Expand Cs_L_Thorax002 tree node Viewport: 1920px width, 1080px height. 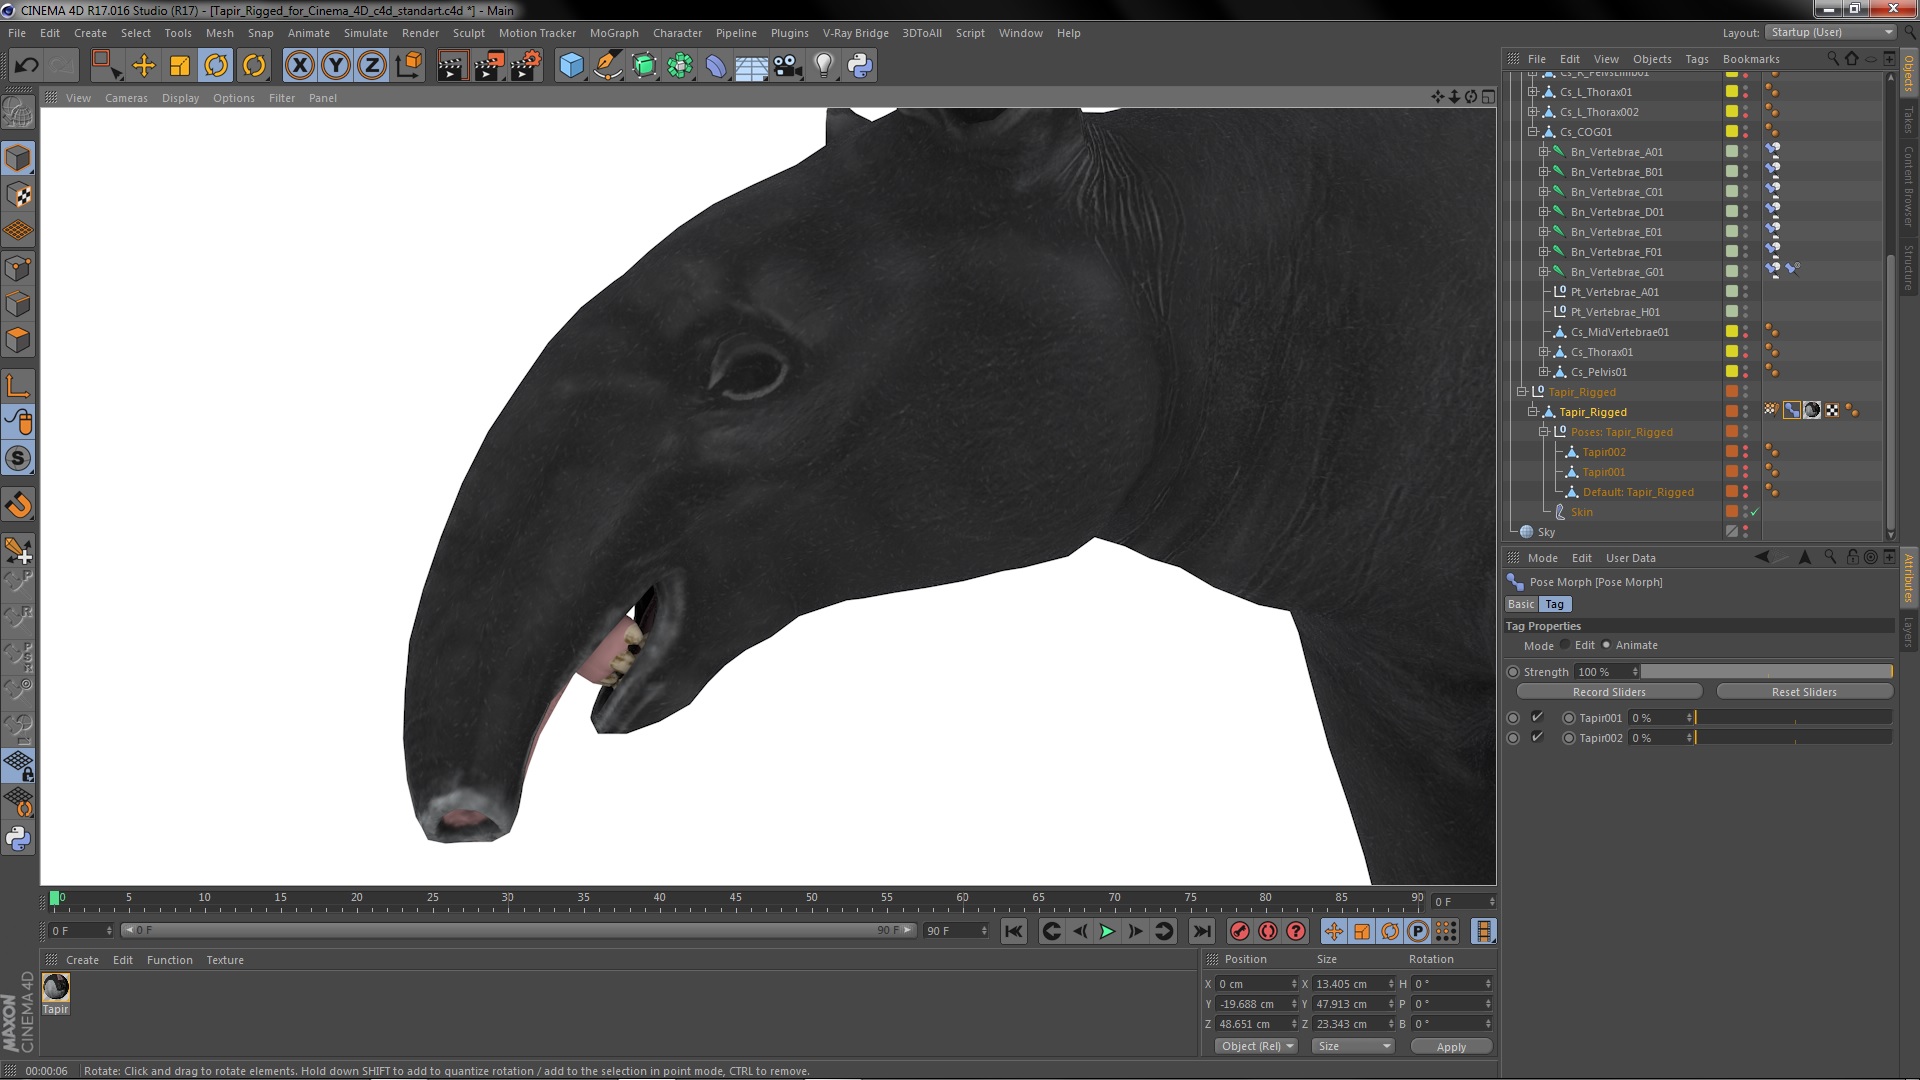(1532, 112)
